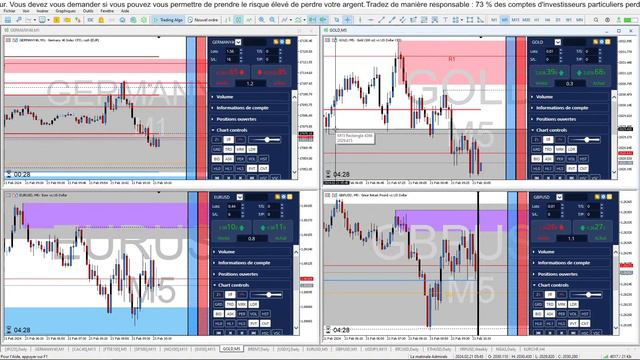Click S/L input field in GOLD panel
This screenshot has width=640, height=360.
(551, 59)
